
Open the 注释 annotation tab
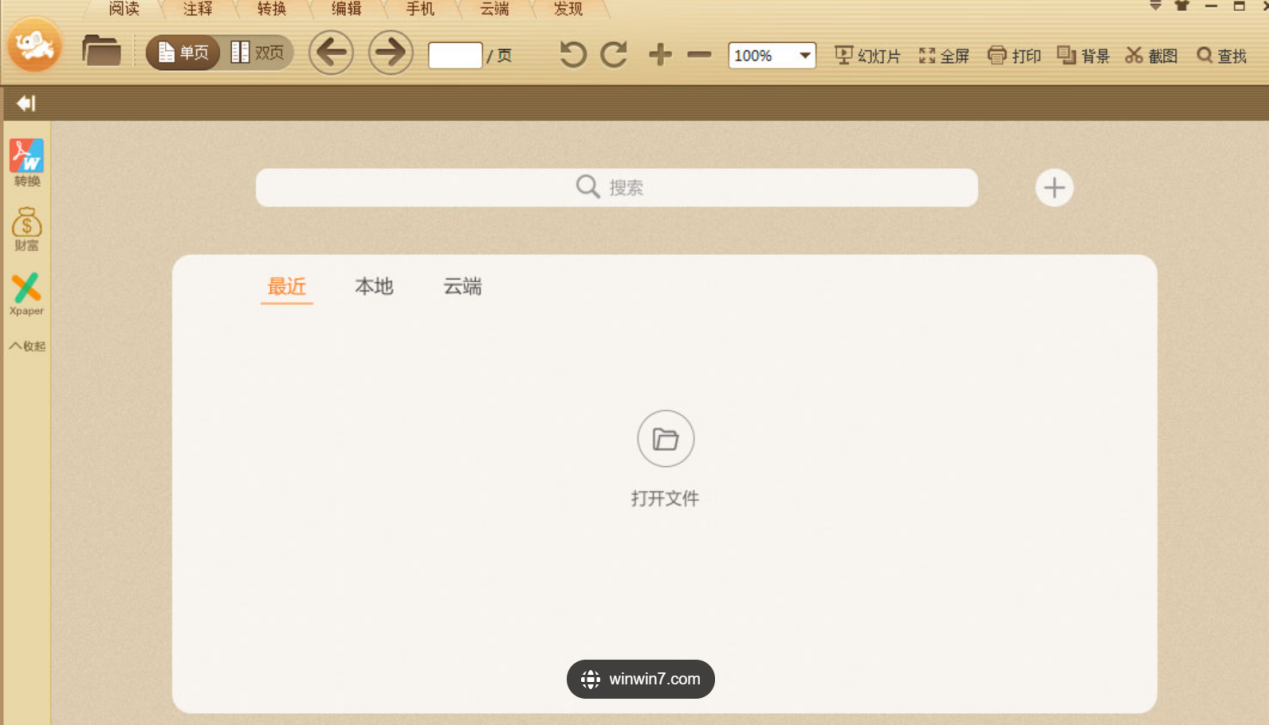click(x=196, y=8)
